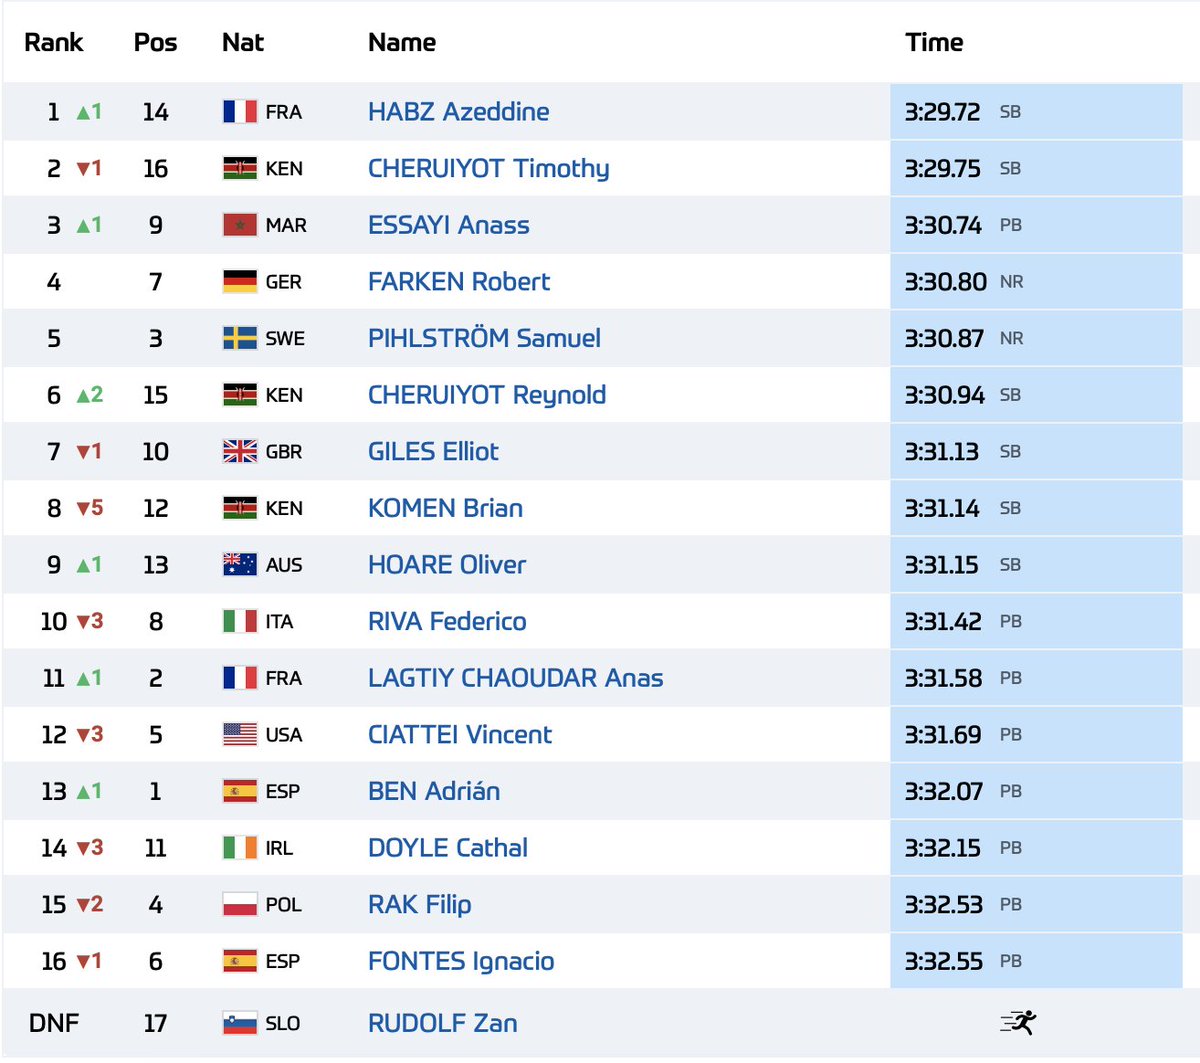The width and height of the screenshot is (1200, 1063).
Task: Click the time 3:31.69 for CIATTEI
Action: click(x=943, y=735)
